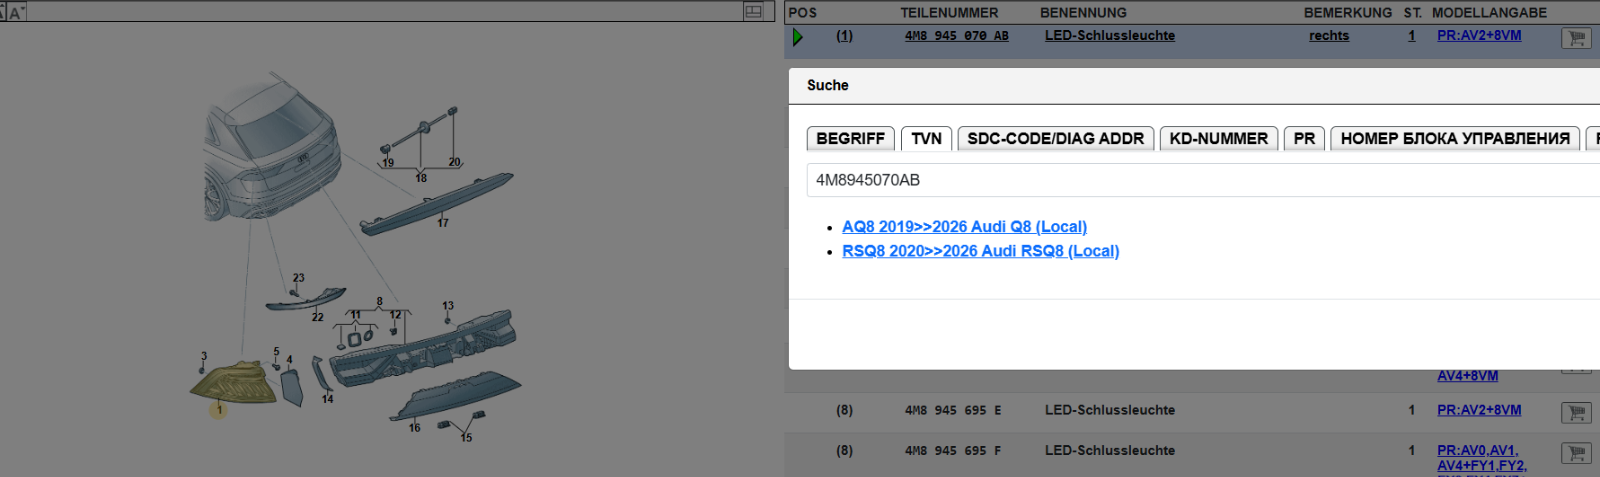Switch to KD-NUMMER tab
The height and width of the screenshot is (477, 1600).
click(x=1218, y=139)
